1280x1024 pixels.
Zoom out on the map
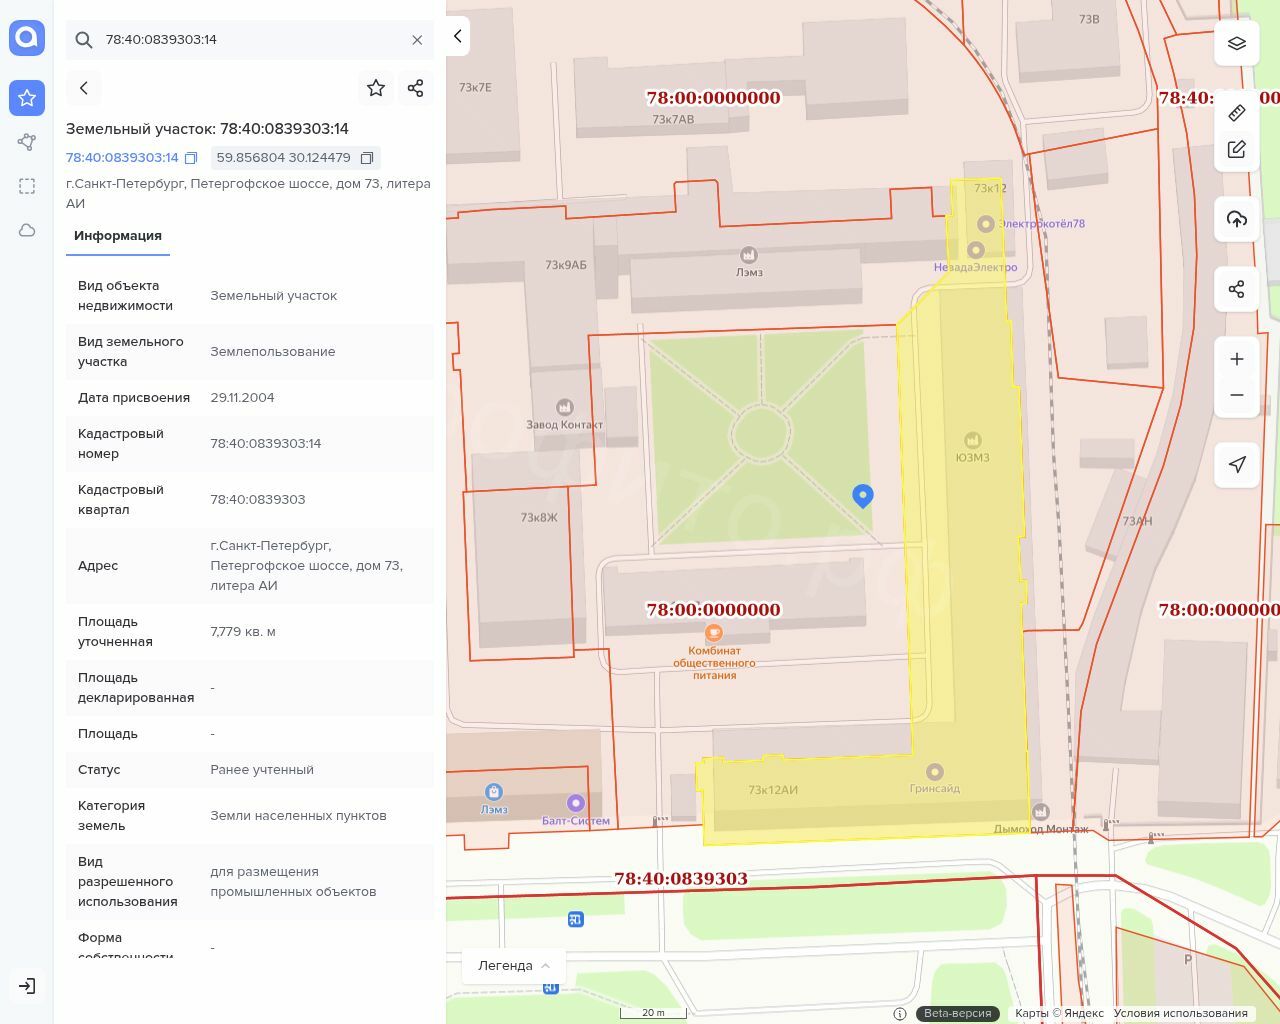[x=1237, y=395]
